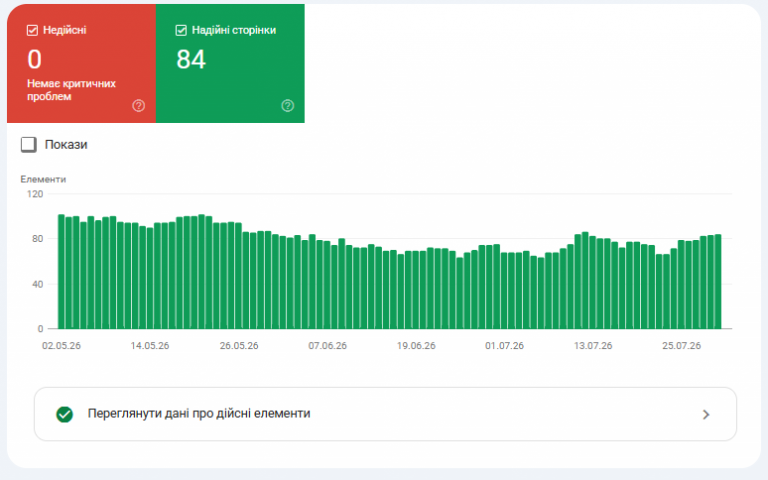Uncheck the Надійні сторінки checkbox
Image resolution: width=768 pixels, height=480 pixels.
coord(181,30)
